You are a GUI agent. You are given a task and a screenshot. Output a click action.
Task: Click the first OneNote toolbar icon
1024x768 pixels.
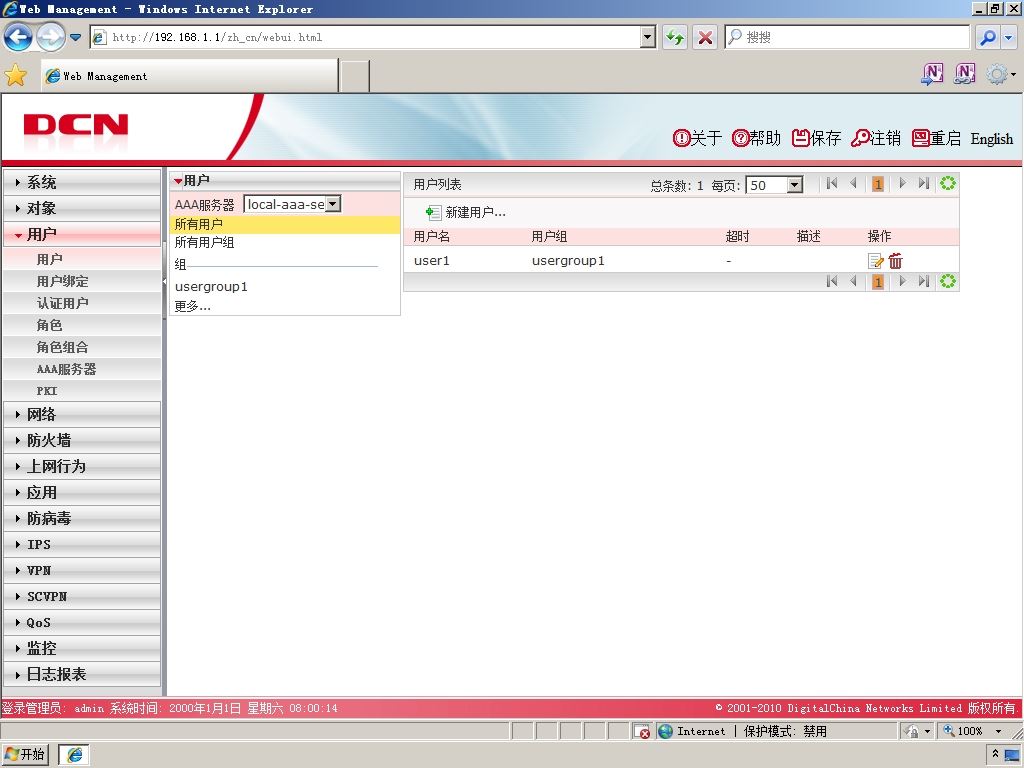(x=932, y=74)
